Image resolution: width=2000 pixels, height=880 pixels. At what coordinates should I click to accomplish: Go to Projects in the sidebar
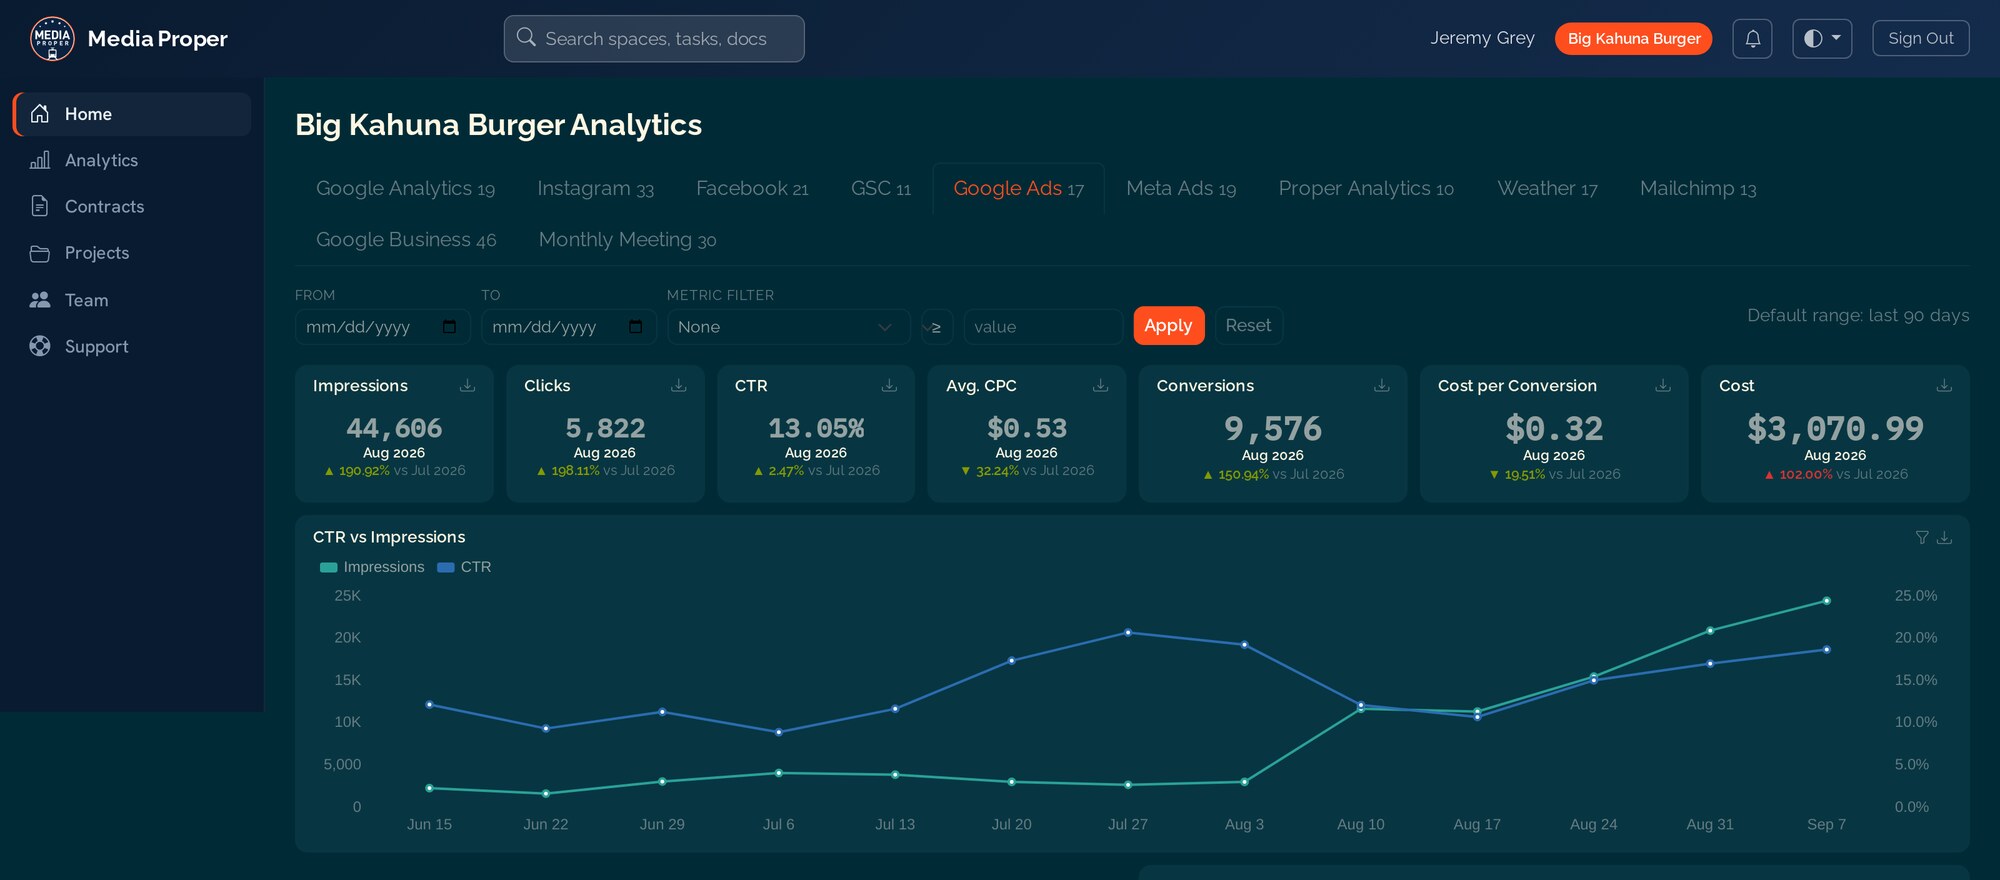point(132,253)
